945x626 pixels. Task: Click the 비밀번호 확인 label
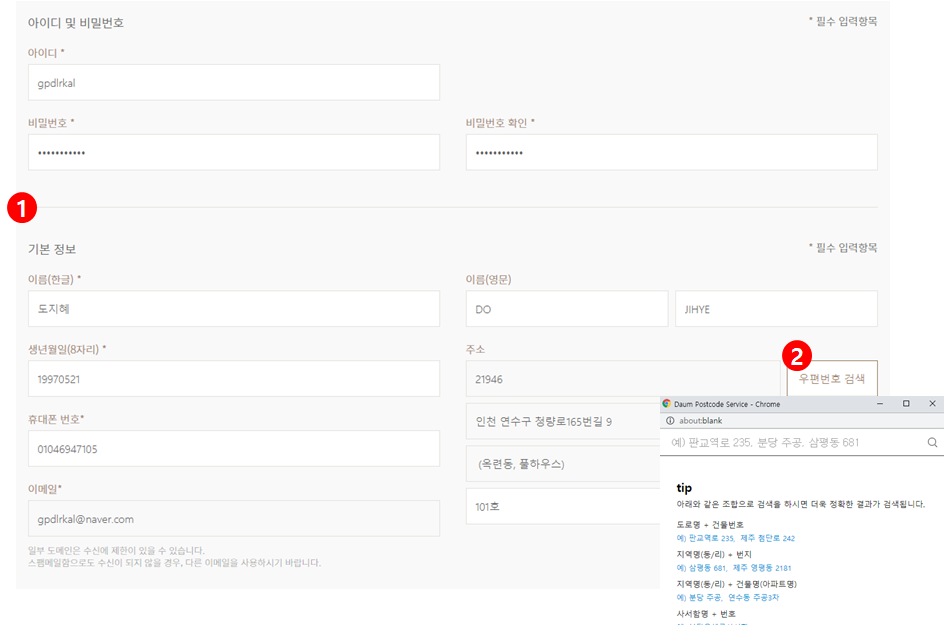(500, 123)
